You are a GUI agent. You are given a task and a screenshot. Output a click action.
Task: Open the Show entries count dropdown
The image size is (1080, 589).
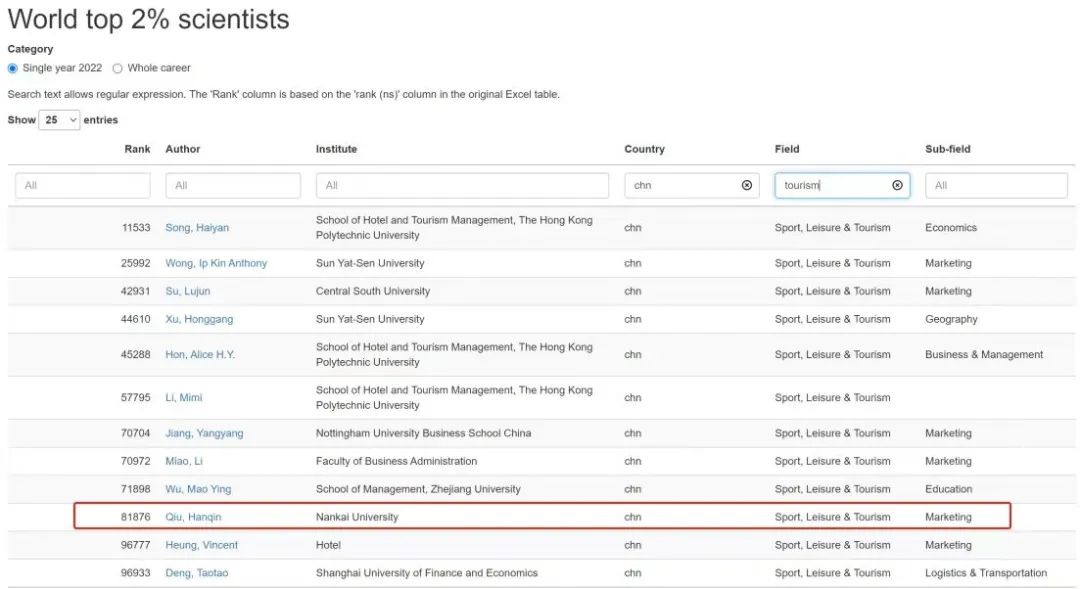(x=59, y=120)
